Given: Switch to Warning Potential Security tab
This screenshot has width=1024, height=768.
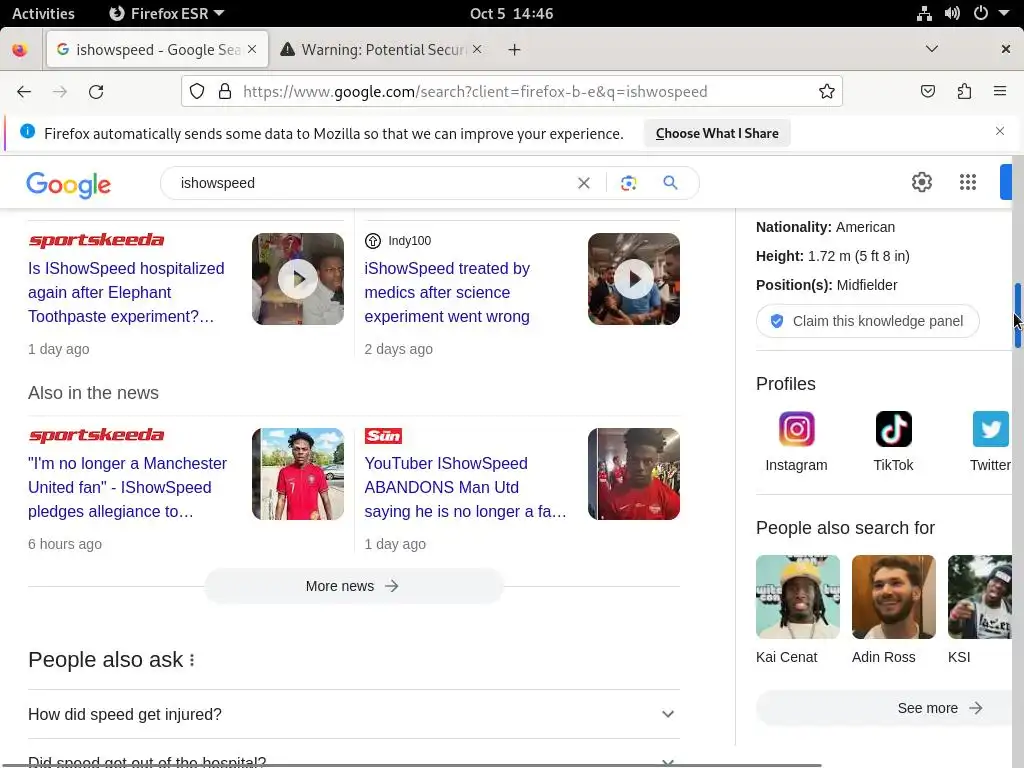Looking at the screenshot, I should tap(381, 50).
